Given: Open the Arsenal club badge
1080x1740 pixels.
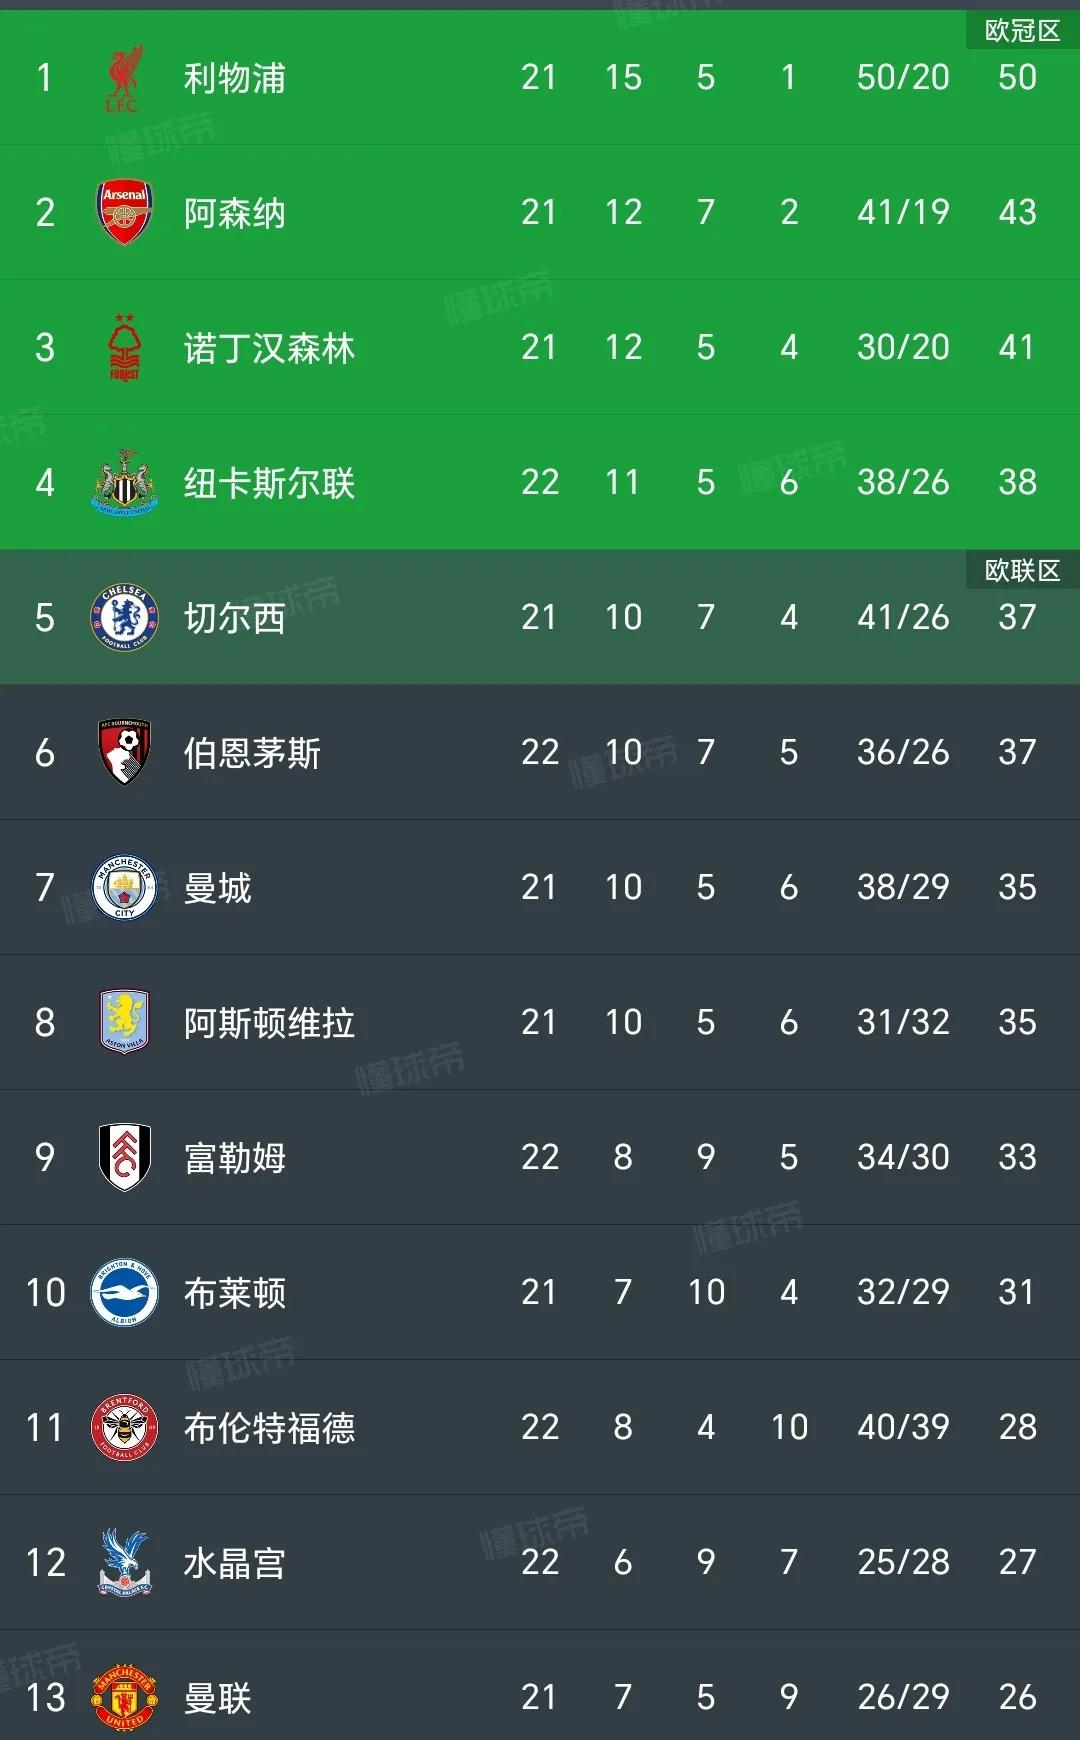Looking at the screenshot, I should [124, 212].
